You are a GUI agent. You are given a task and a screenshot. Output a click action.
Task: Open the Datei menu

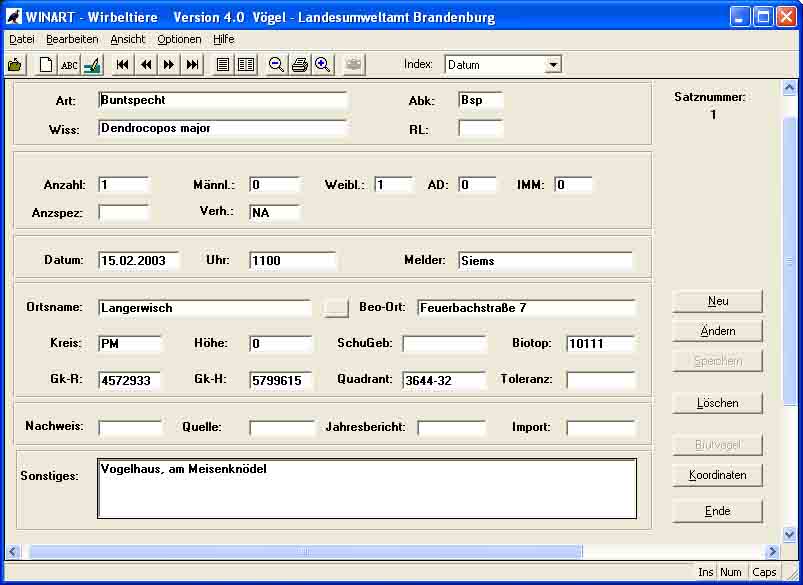(x=21, y=39)
